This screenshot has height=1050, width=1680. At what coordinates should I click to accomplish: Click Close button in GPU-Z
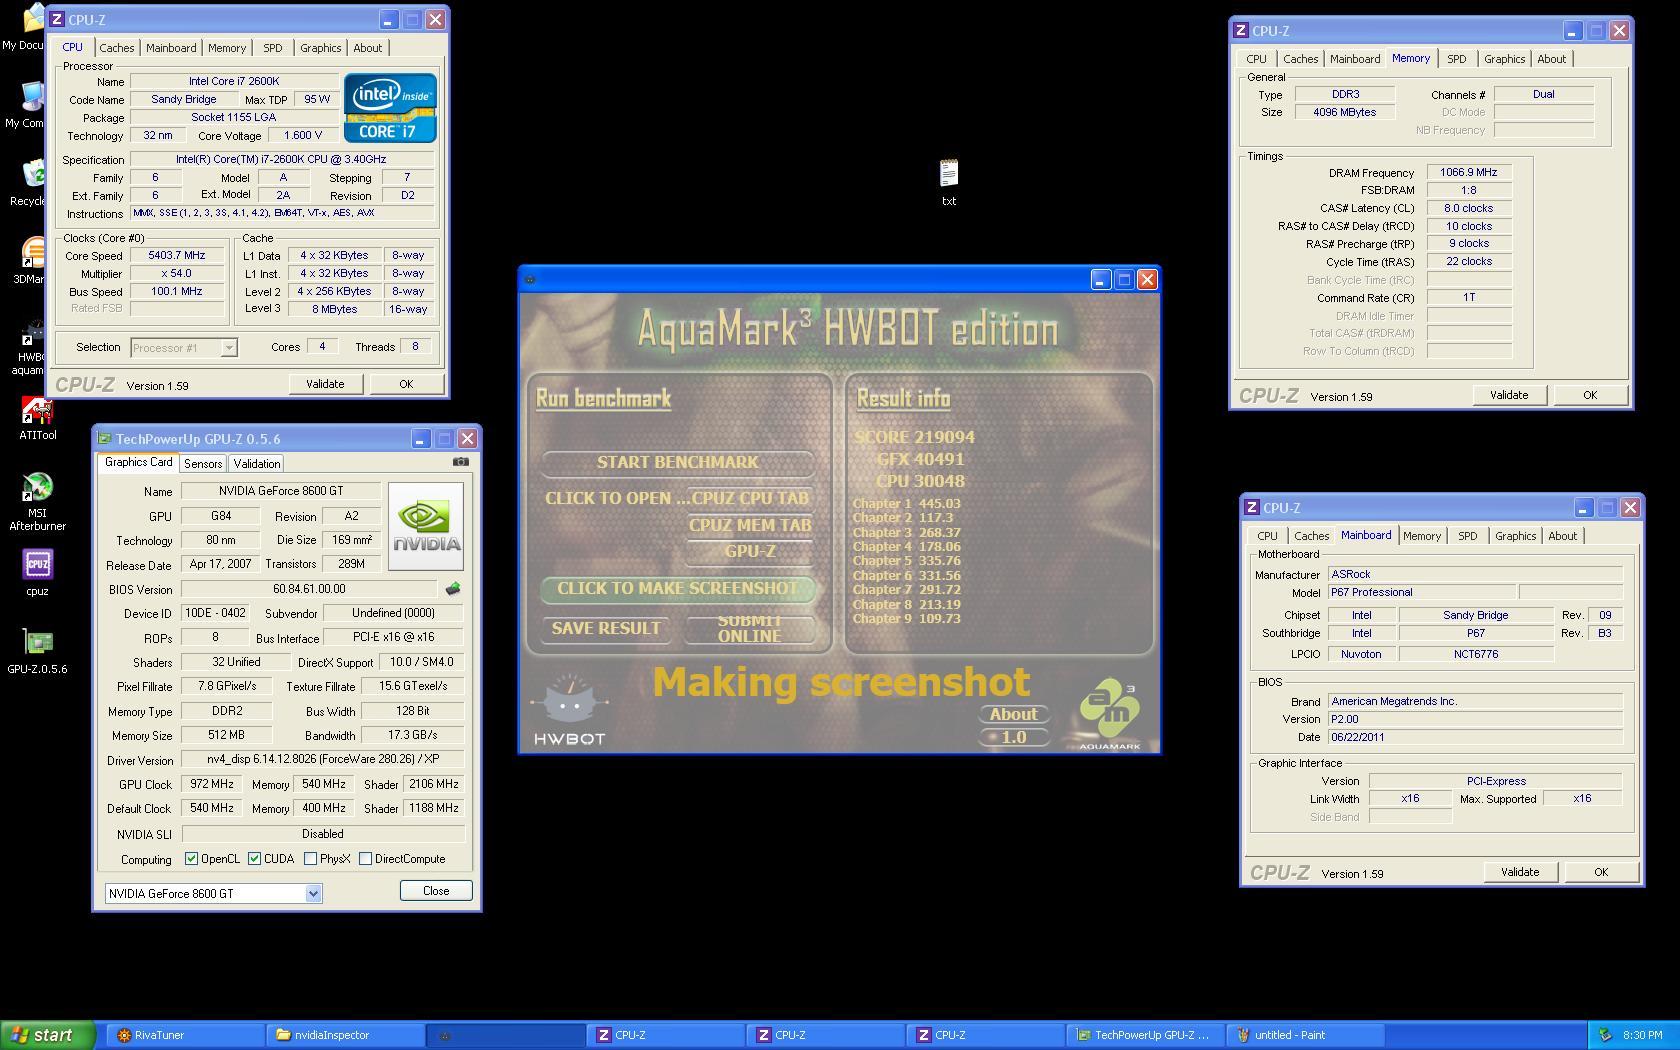point(436,891)
